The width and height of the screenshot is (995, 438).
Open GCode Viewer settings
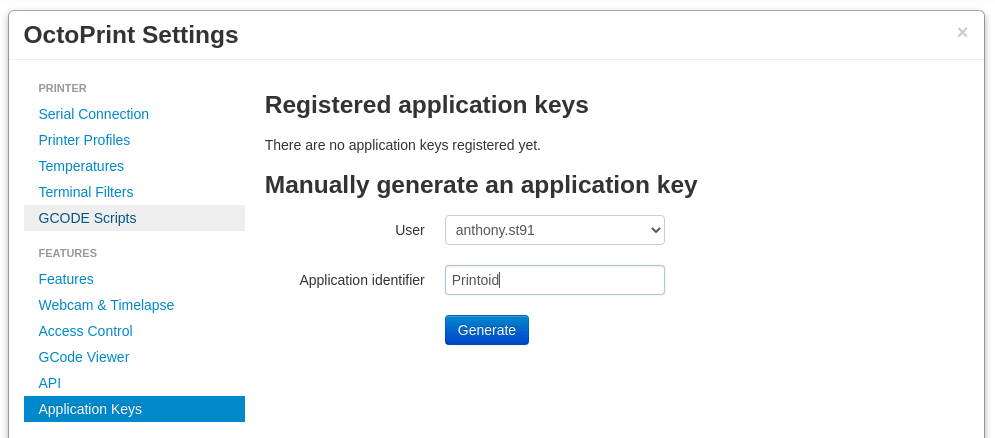[84, 357]
